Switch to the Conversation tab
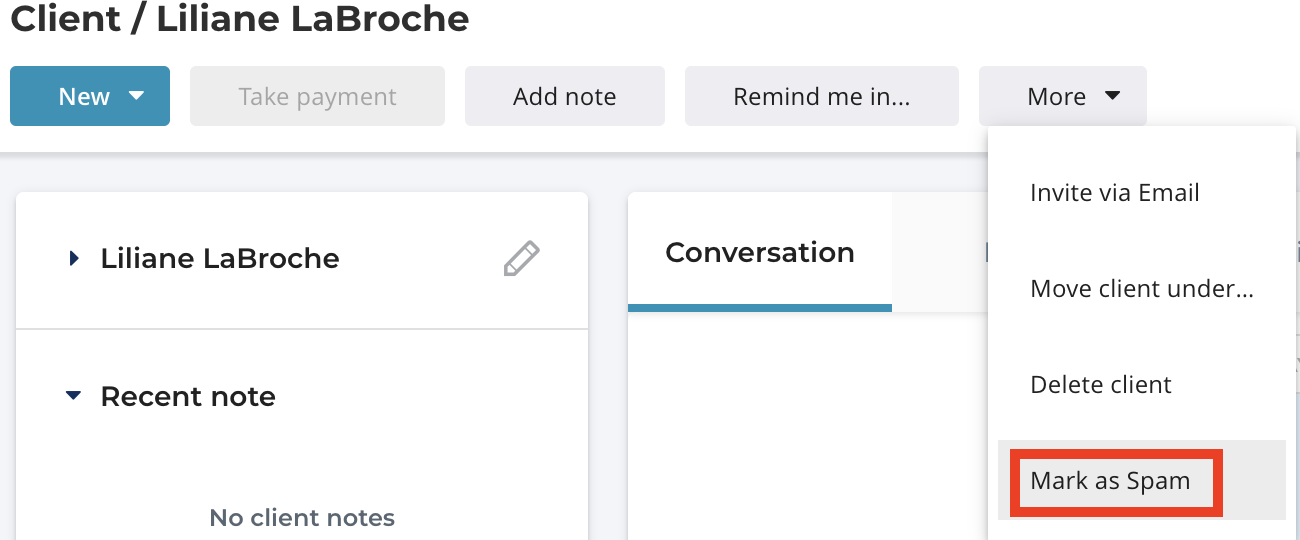Viewport: 1300px width, 540px height. (760, 252)
